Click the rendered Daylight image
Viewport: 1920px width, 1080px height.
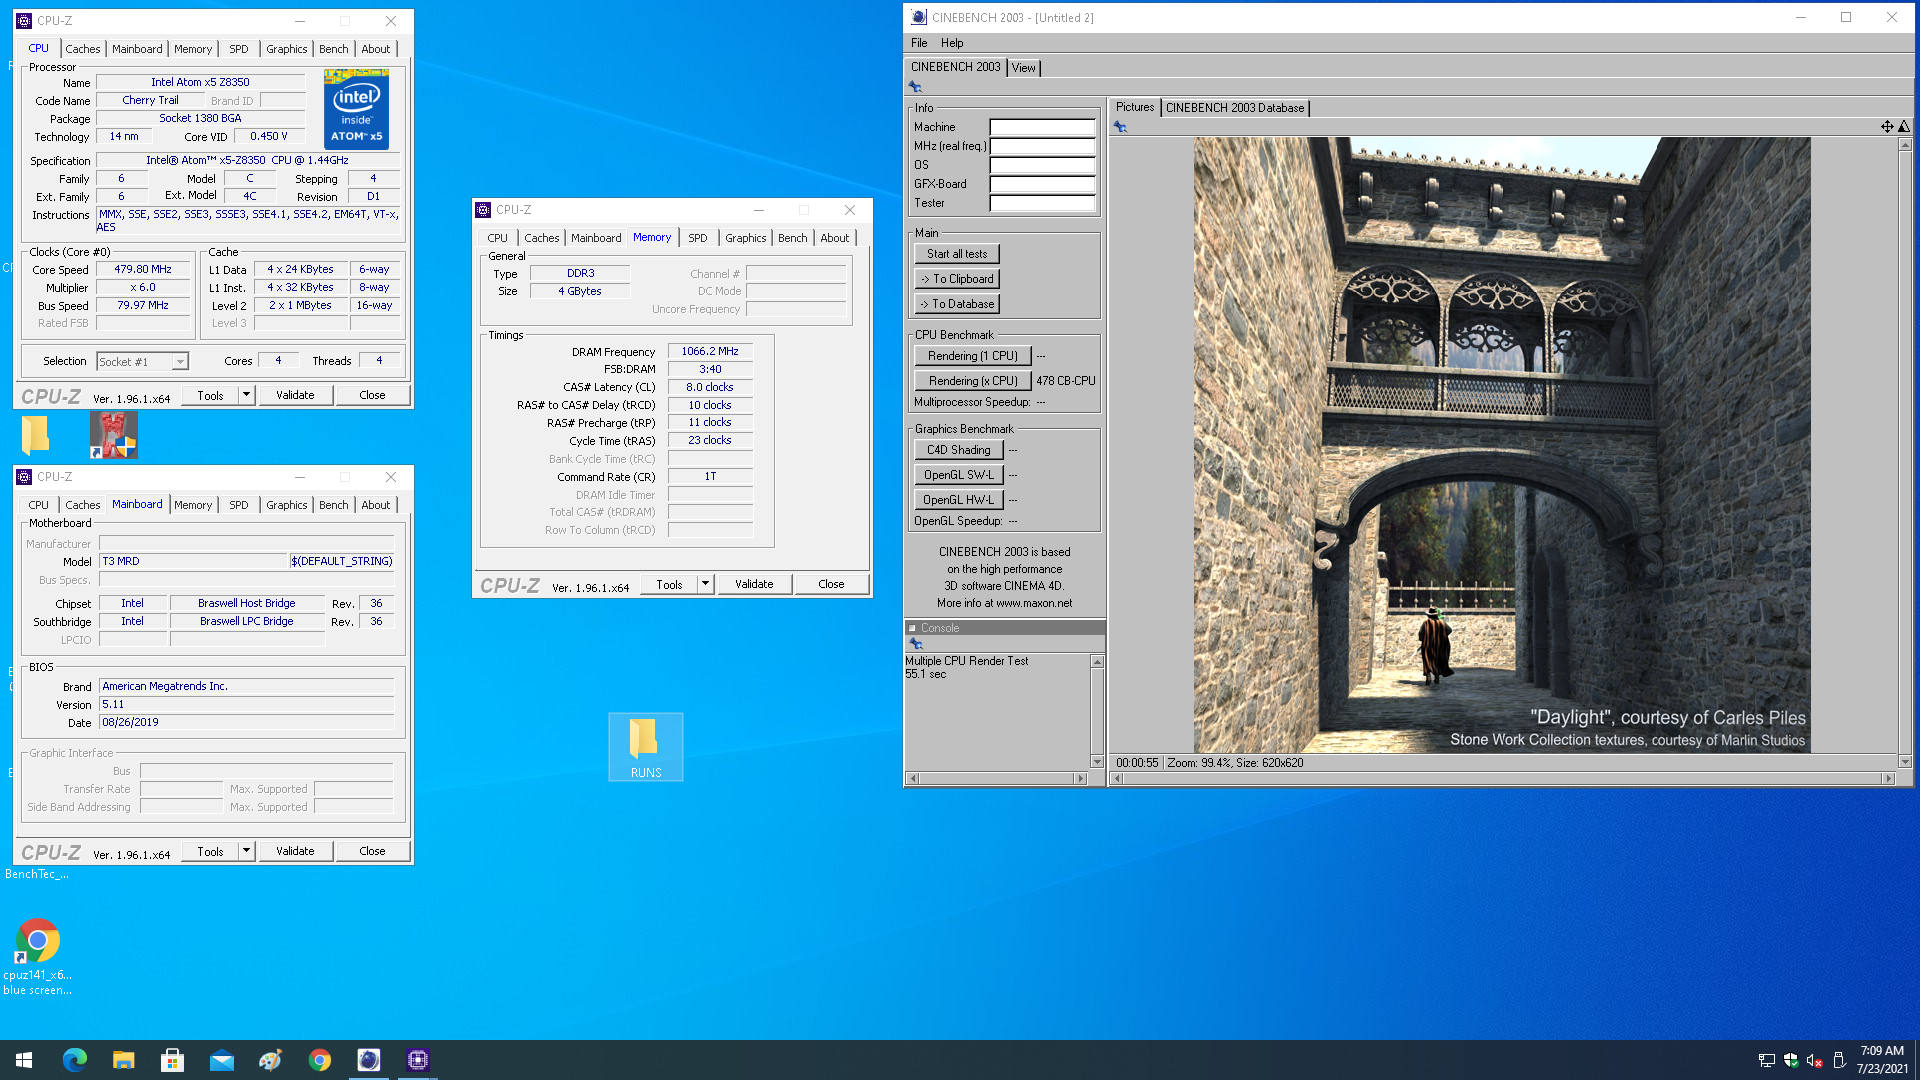[x=1502, y=445]
